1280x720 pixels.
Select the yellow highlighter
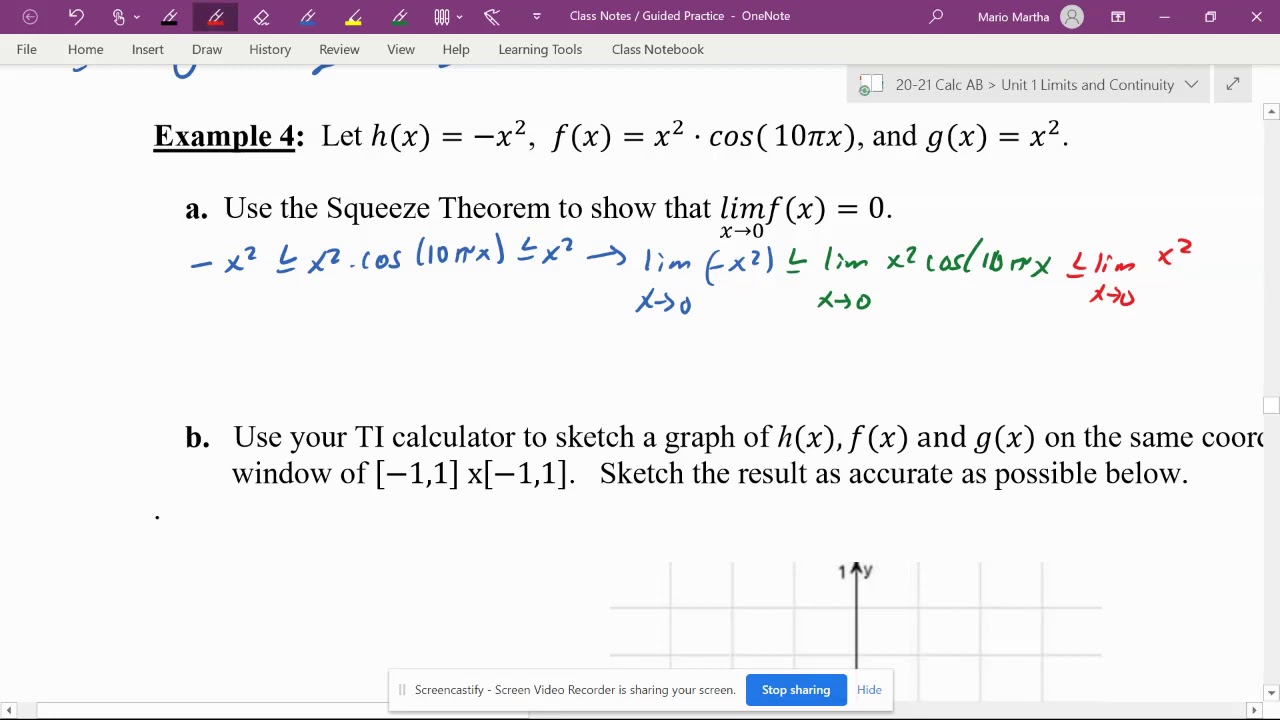tap(353, 17)
